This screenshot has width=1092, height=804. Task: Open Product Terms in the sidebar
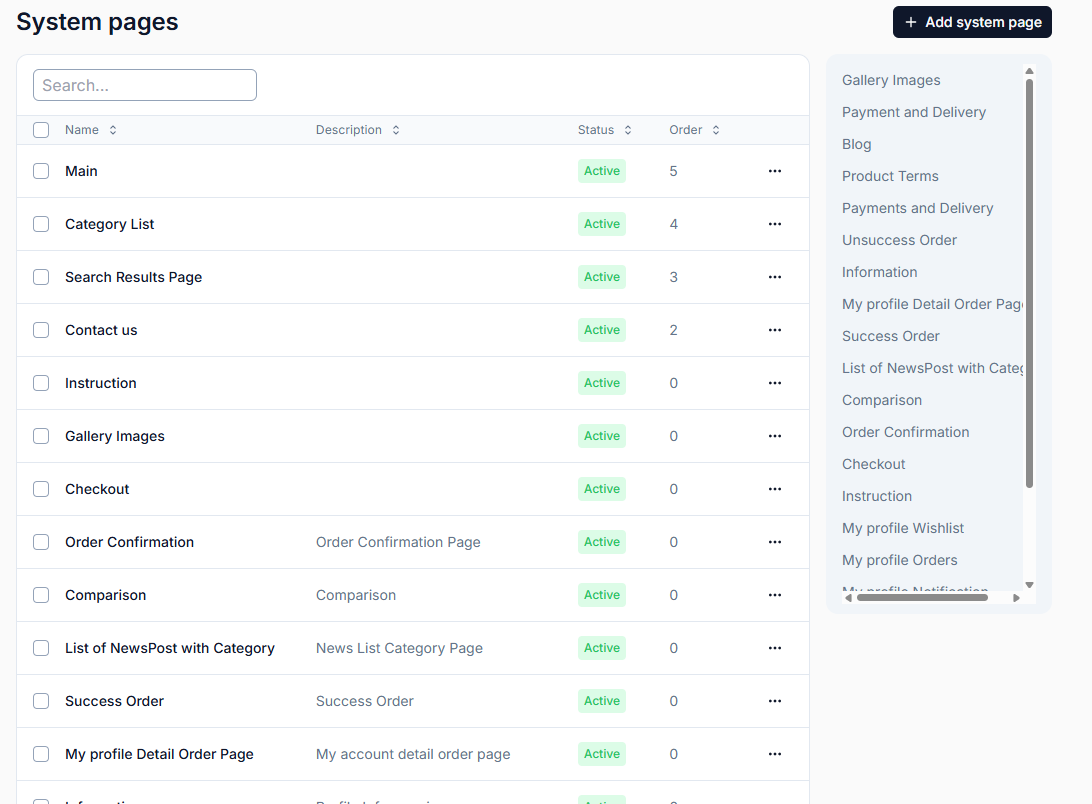pyautogui.click(x=890, y=176)
